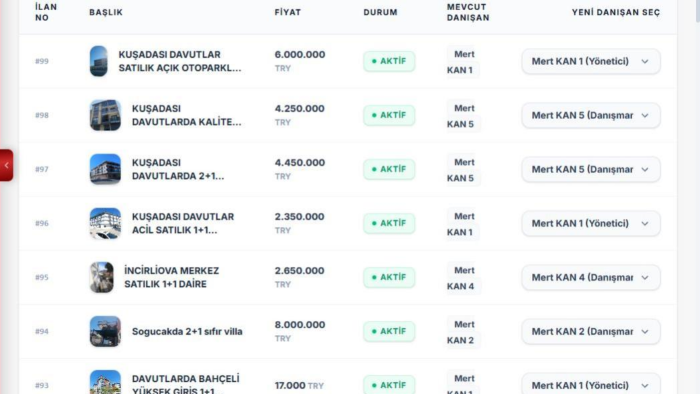700x394 pixels.
Task: Click AKTİF status badge of listing #96
Action: click(389, 223)
